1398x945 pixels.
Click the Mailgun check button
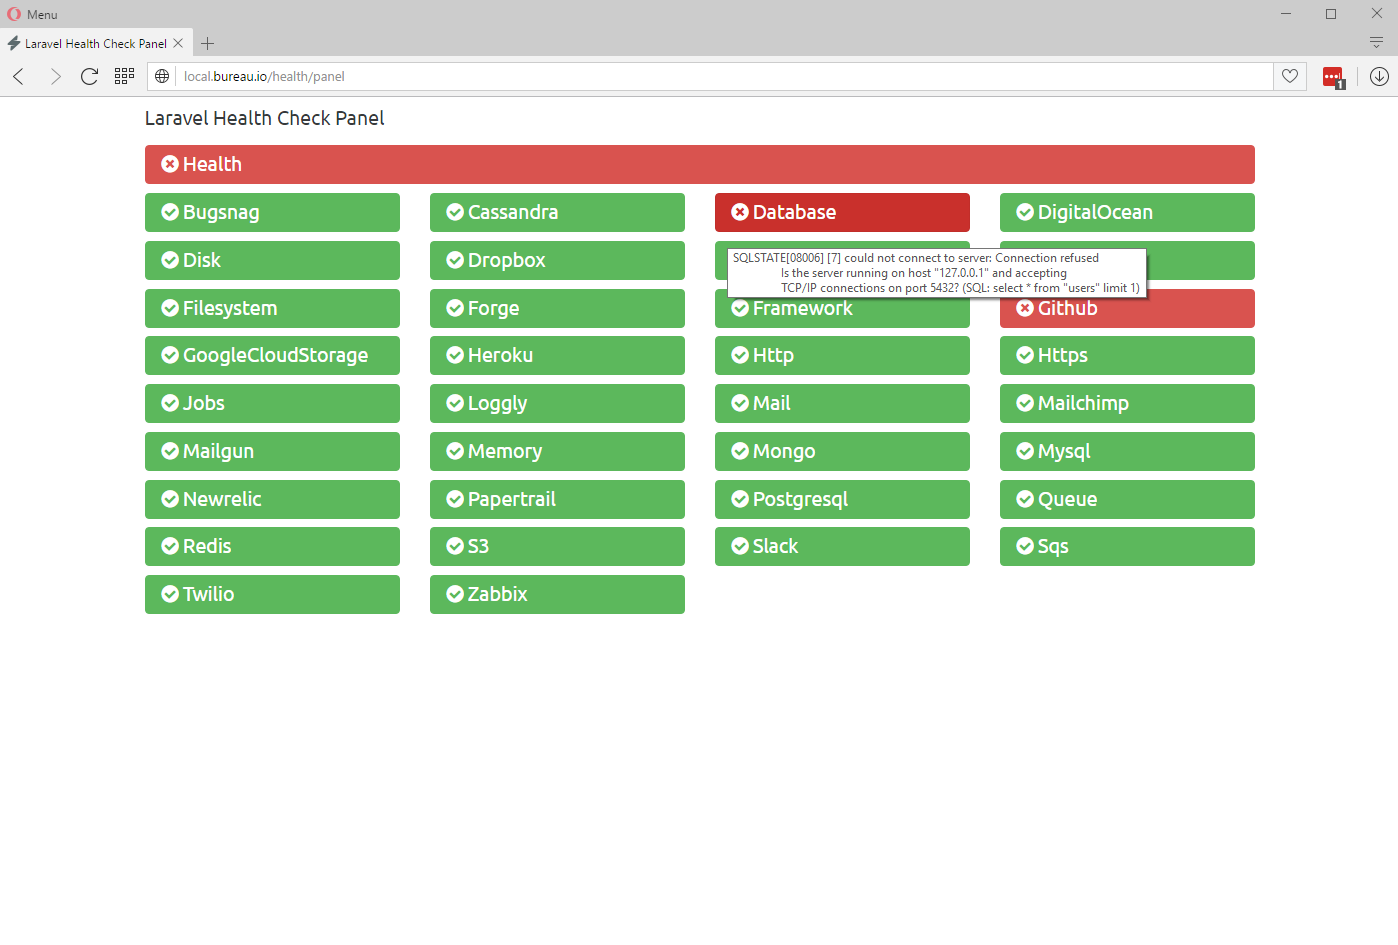click(272, 451)
